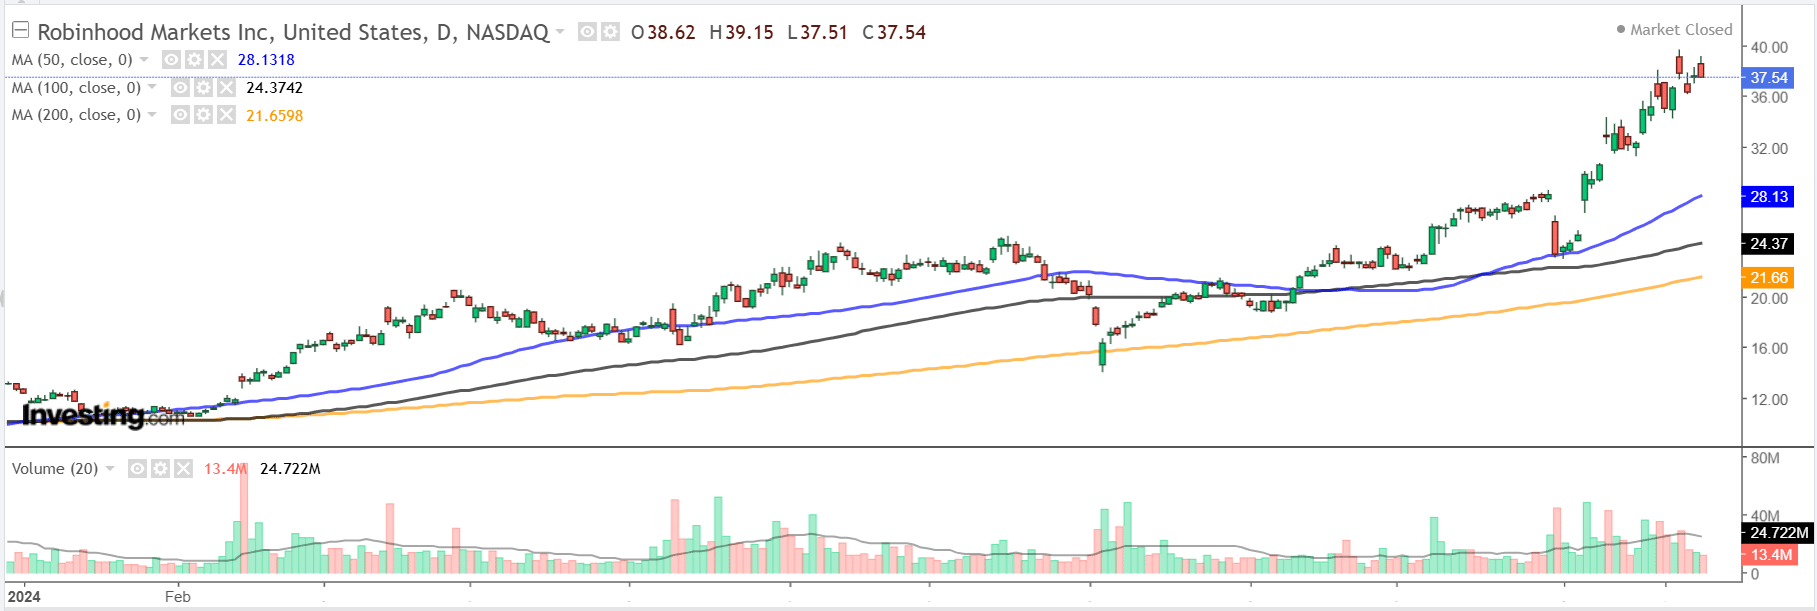Open the Volume (20) dropdown arrow
Screen dimensions: 1817x611
tap(110, 469)
